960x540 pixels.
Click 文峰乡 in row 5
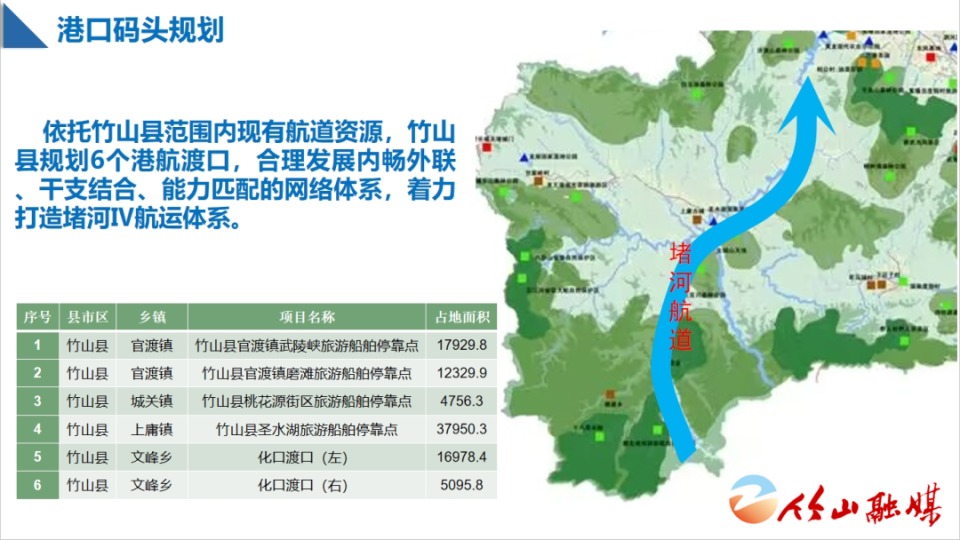click(152, 457)
